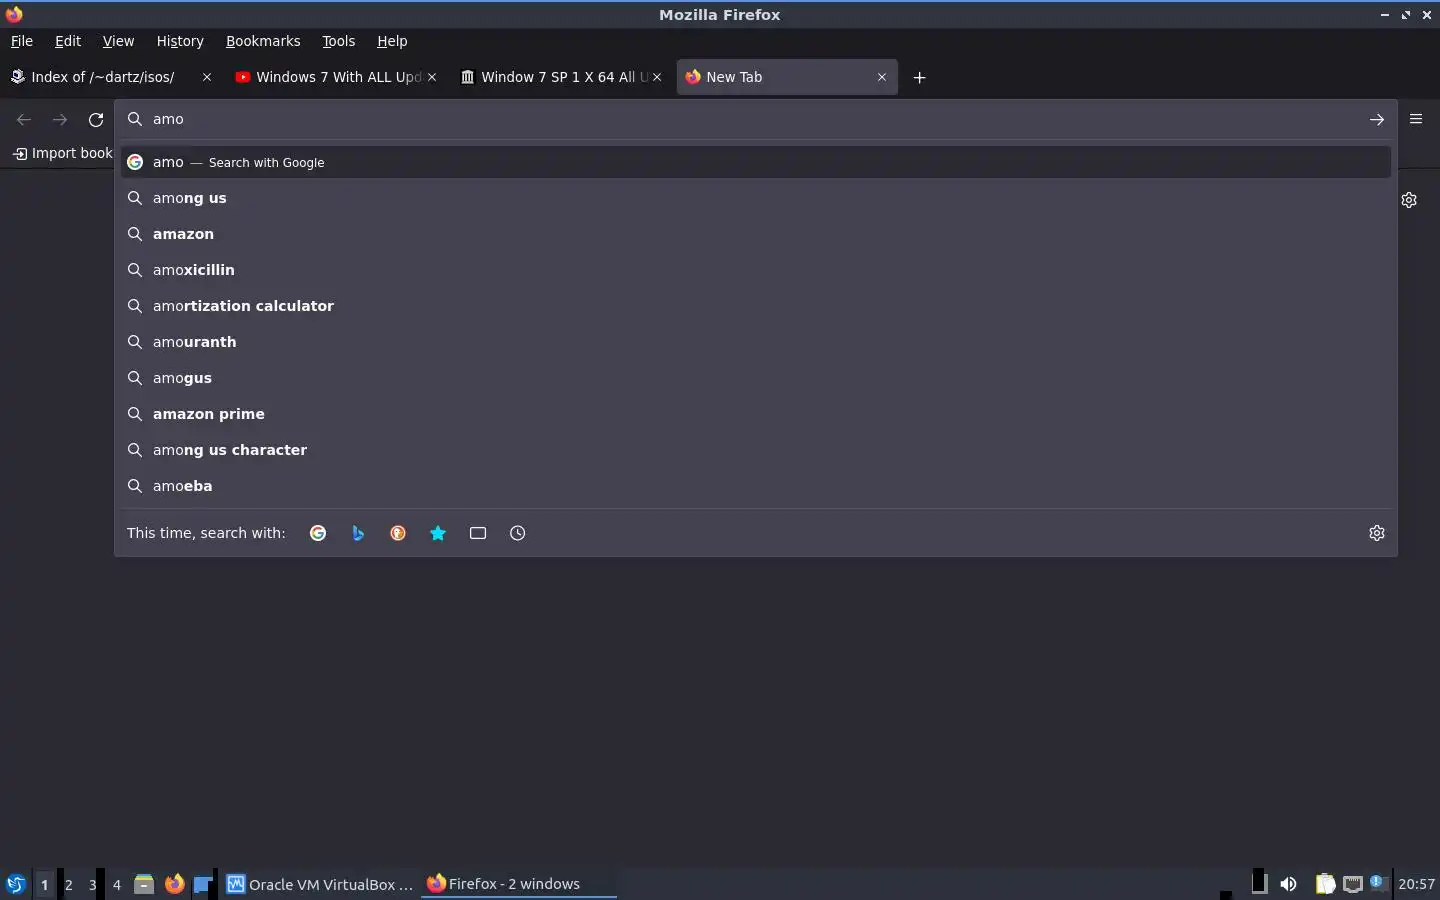The height and width of the screenshot is (900, 1440).
Task: Open the volume control tray icon
Action: (x=1288, y=884)
